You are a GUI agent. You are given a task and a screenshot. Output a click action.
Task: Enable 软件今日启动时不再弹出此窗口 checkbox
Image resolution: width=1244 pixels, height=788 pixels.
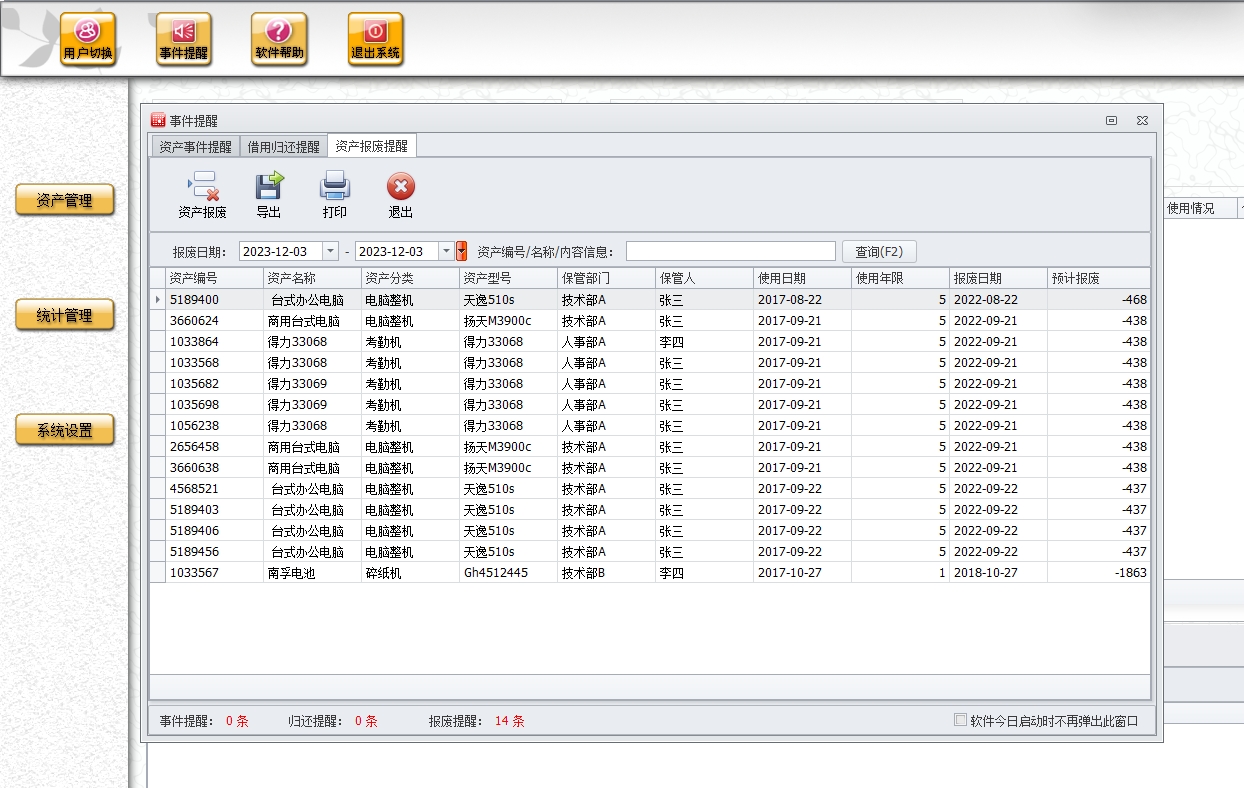(961, 720)
